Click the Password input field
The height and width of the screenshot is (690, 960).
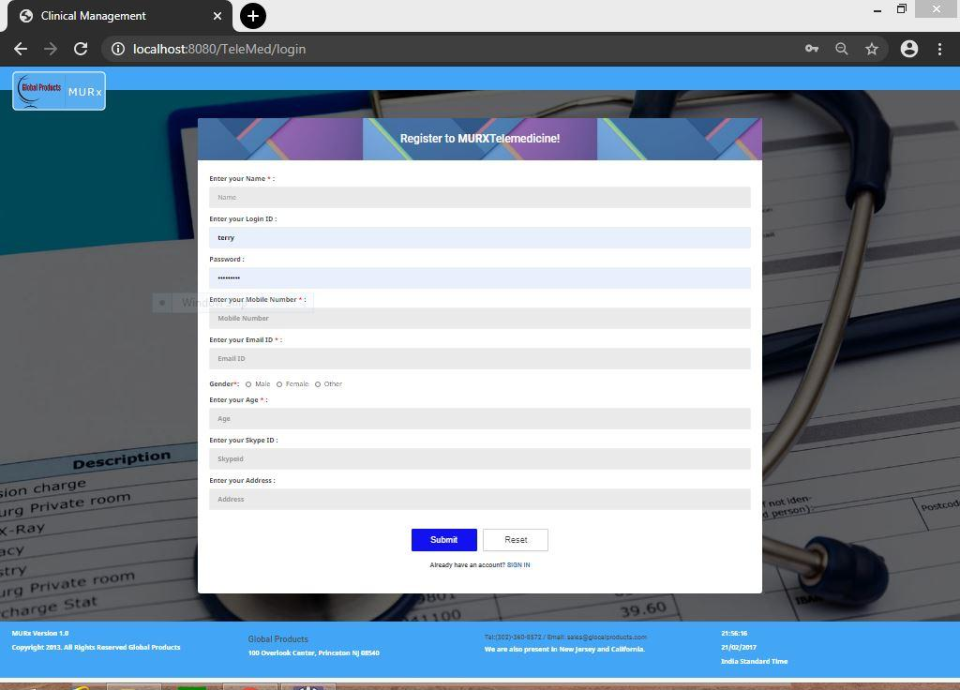[480, 278]
